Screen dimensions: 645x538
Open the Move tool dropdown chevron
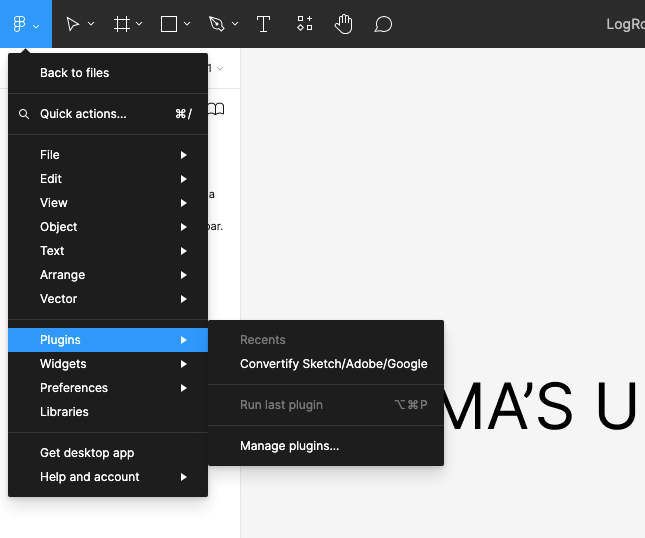pyautogui.click(x=91, y=24)
